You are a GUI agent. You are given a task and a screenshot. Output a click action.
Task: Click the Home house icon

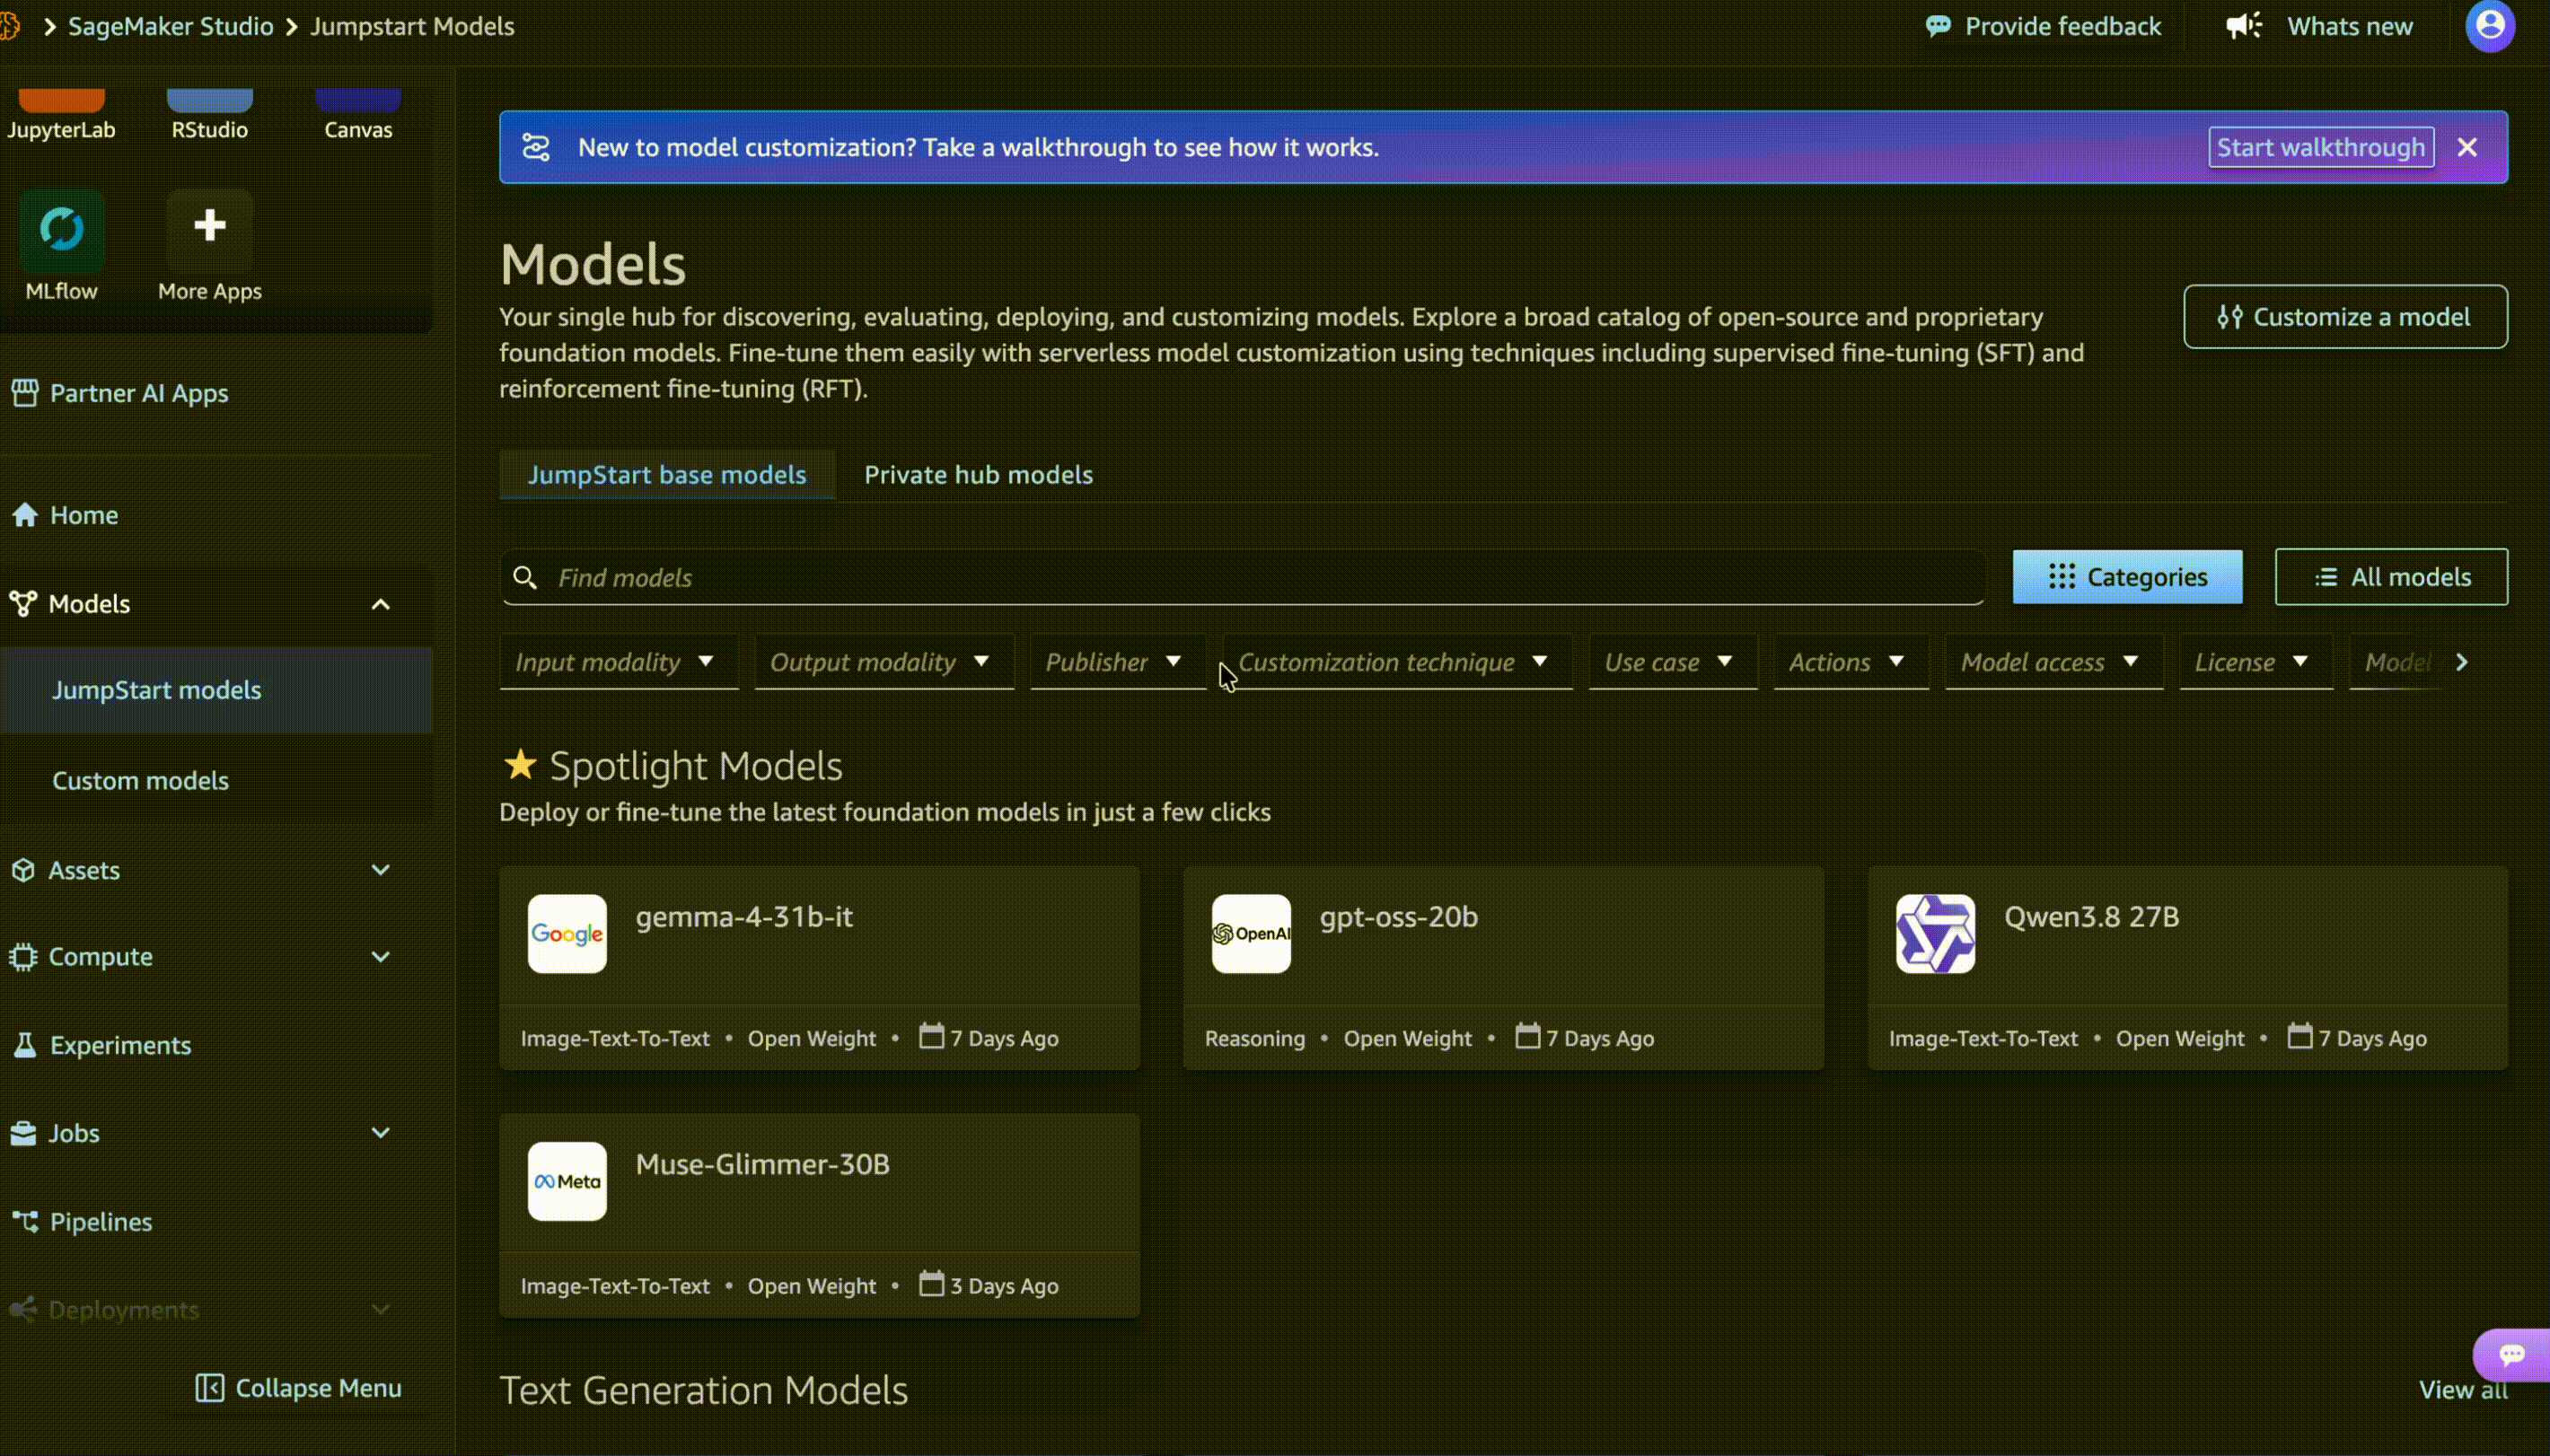click(x=25, y=515)
